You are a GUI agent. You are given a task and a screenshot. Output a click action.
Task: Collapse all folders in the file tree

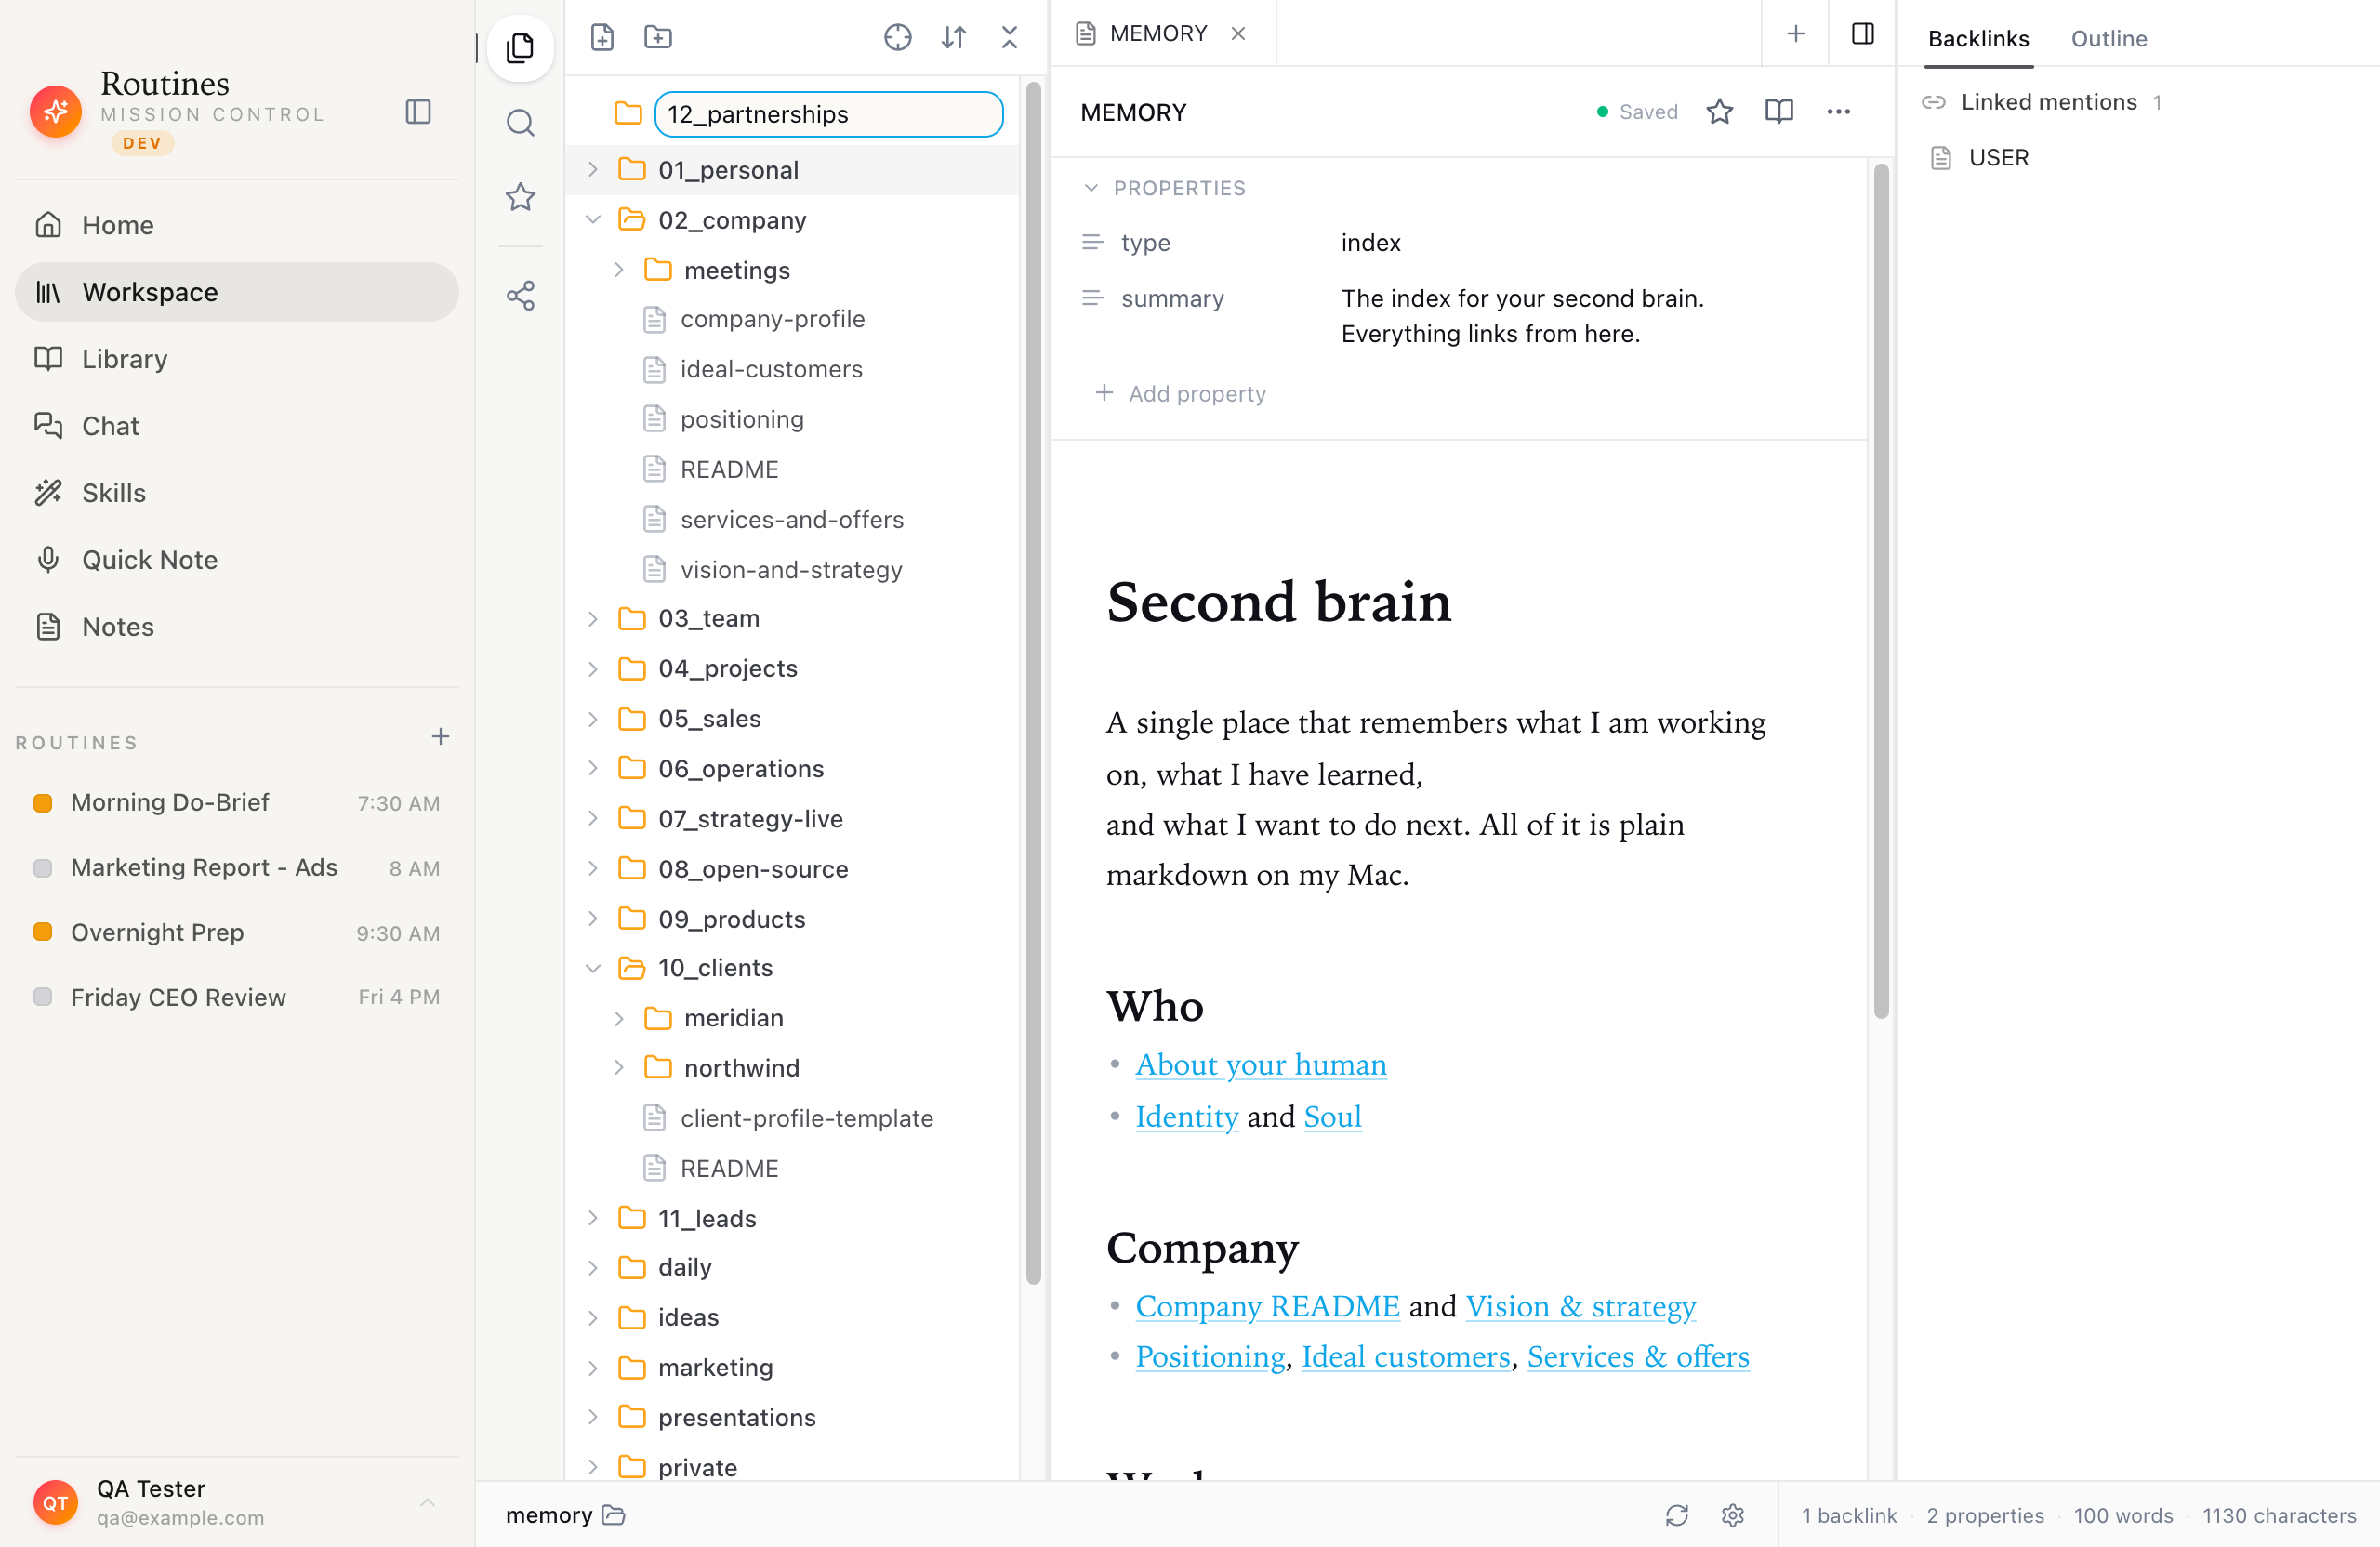point(1010,37)
